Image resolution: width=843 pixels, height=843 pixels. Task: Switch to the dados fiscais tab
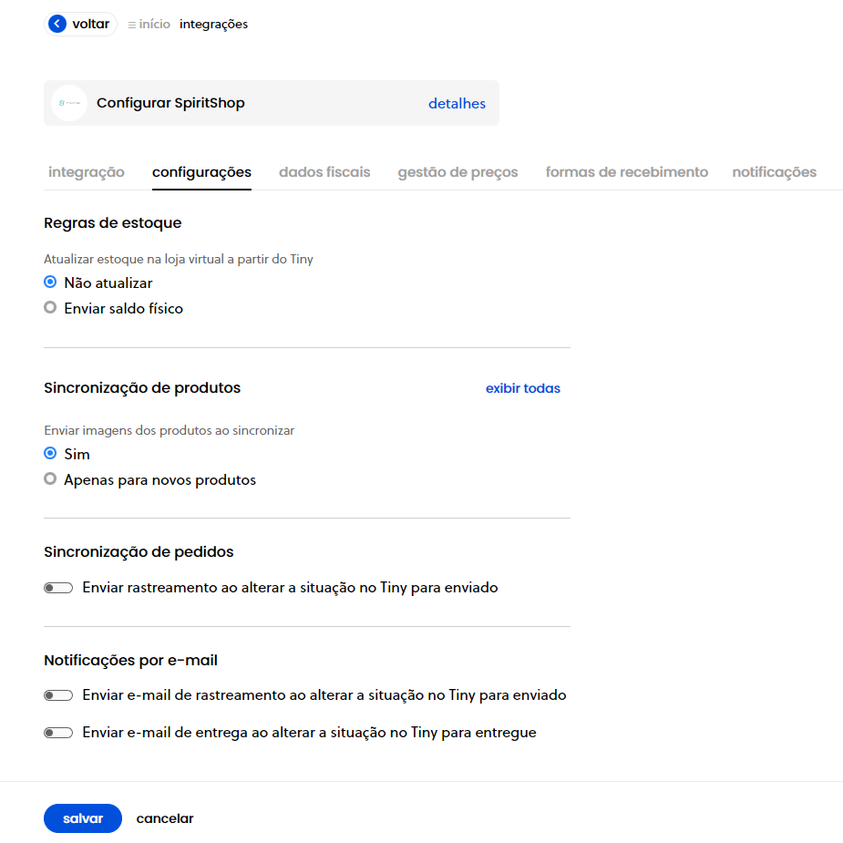tap(324, 172)
